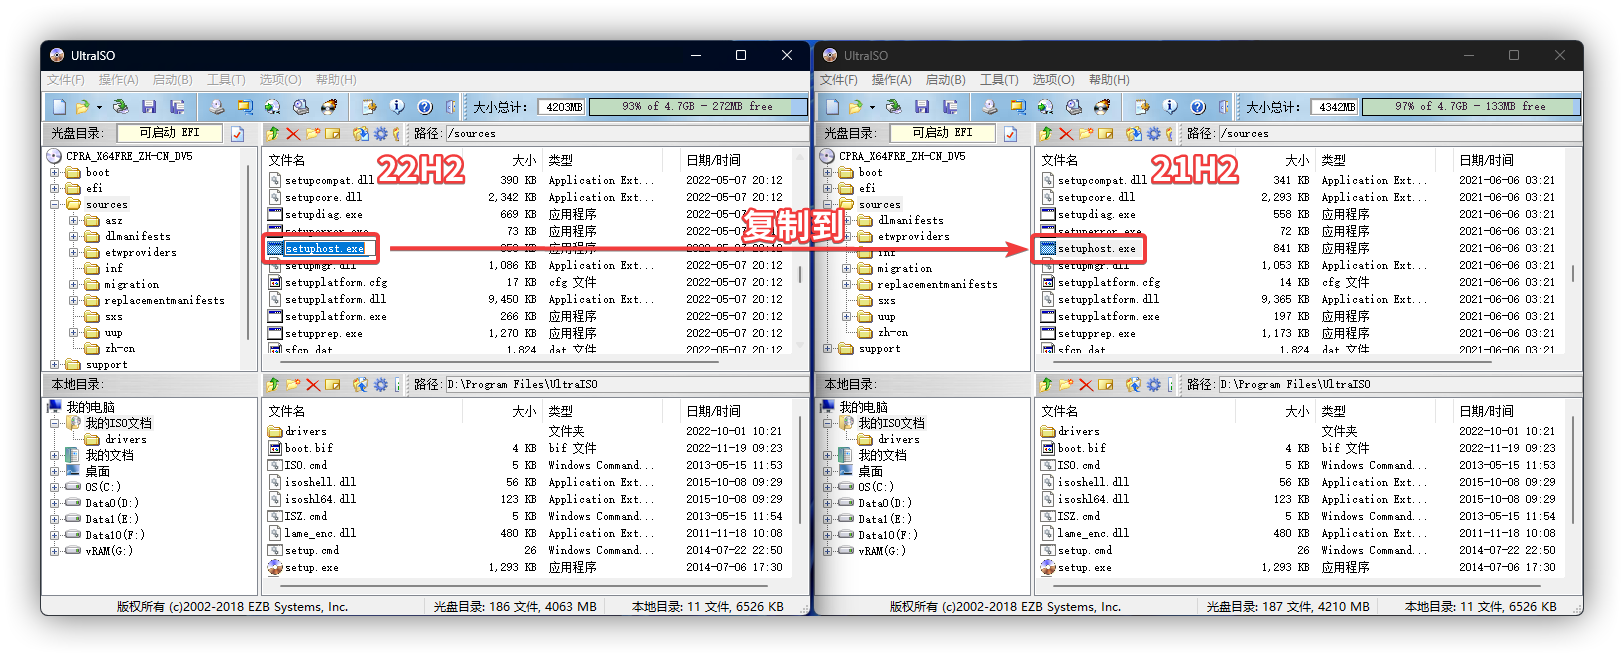Click Save floppy icon in right window toolbar

[922, 106]
